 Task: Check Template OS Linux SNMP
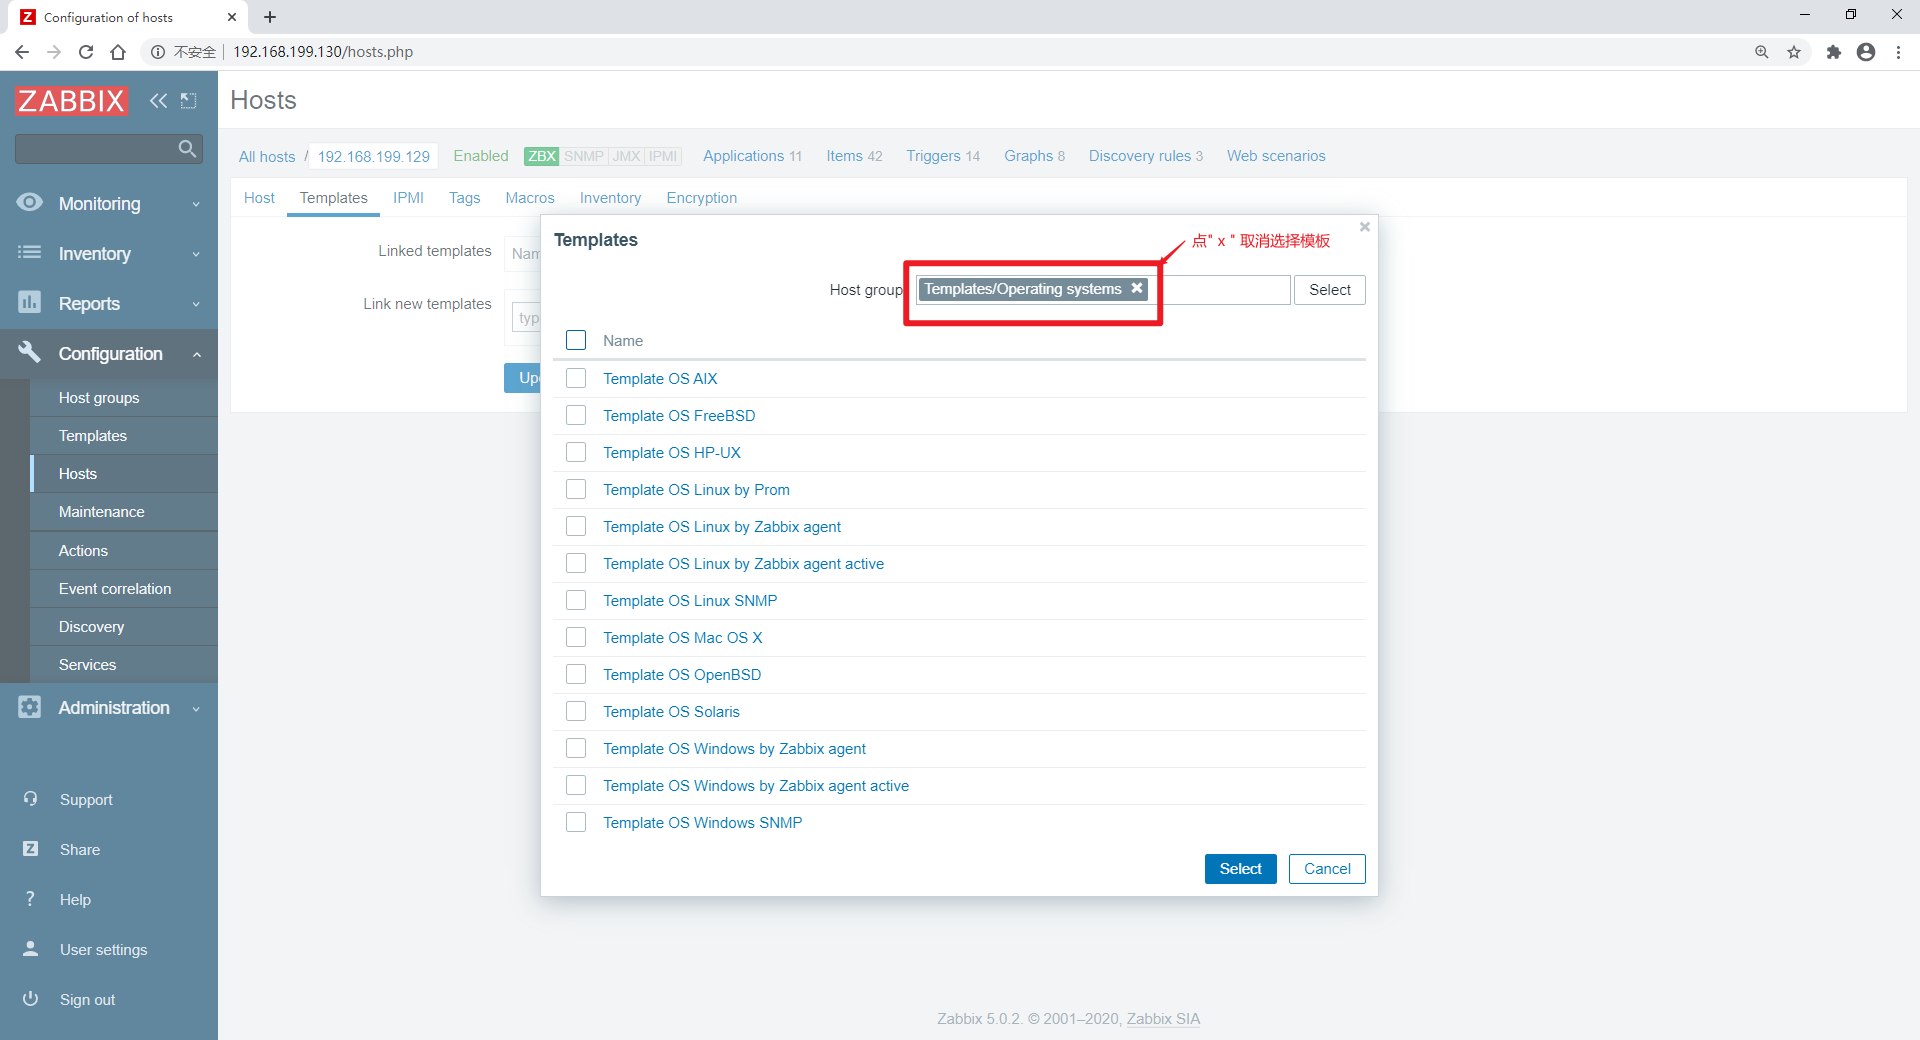pyautogui.click(x=576, y=600)
